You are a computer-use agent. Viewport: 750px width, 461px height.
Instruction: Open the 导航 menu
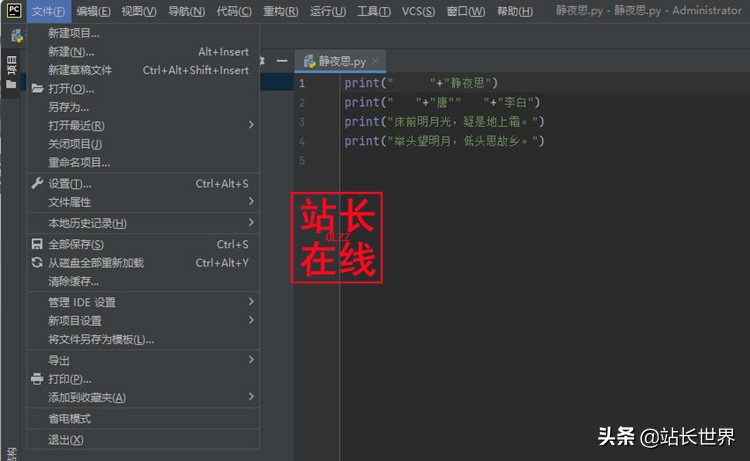click(x=187, y=11)
